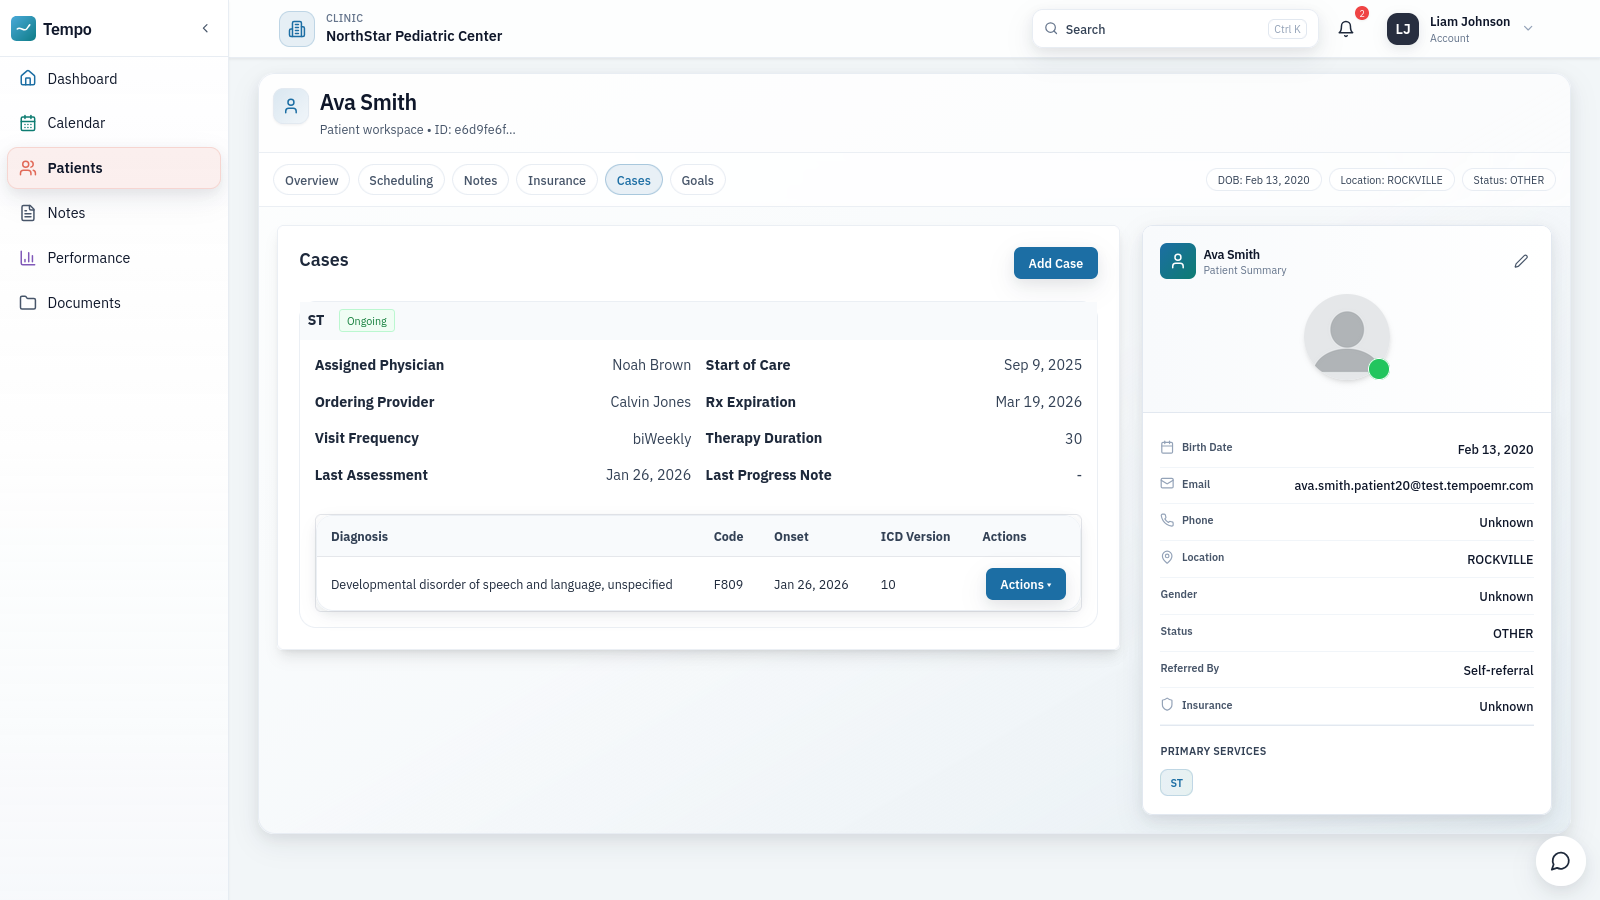Click the Sep 9, 2025 start date
The width and height of the screenshot is (1600, 900).
tap(1043, 365)
